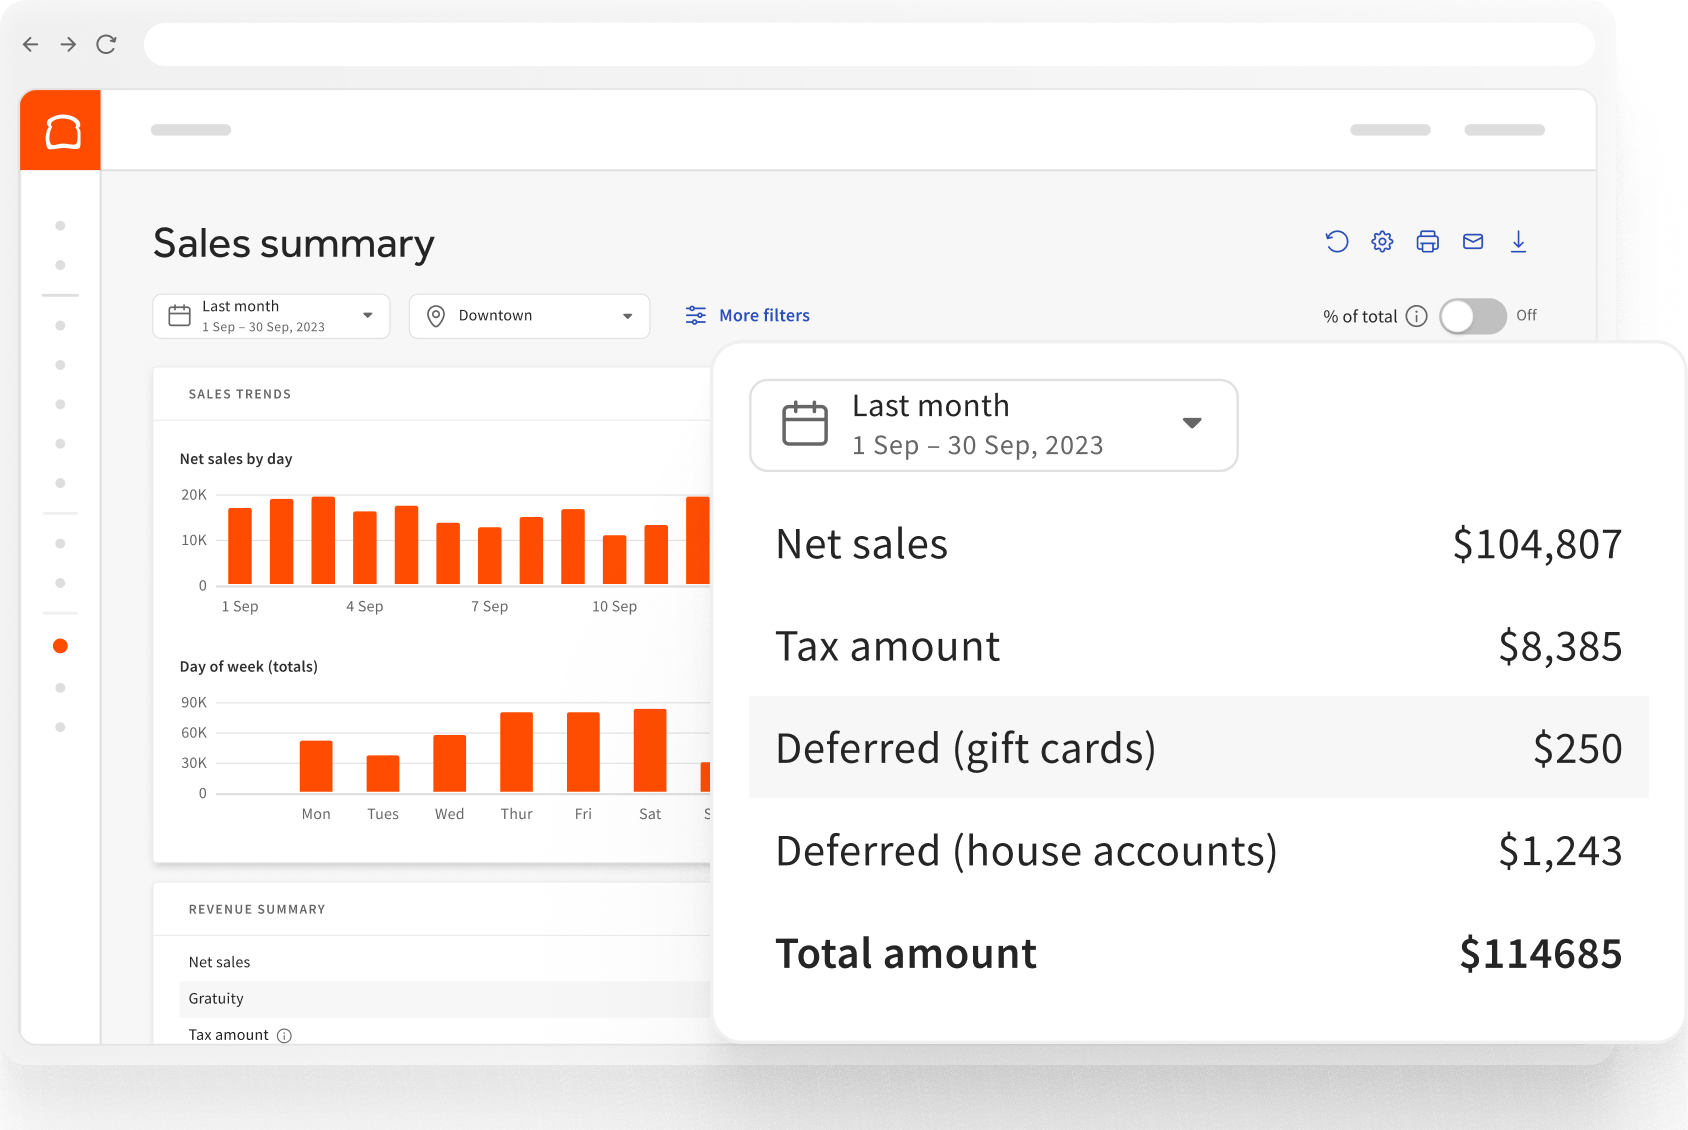Image resolution: width=1688 pixels, height=1130 pixels.
Task: Click the Thur bar in Day of week chart
Action: (516, 752)
